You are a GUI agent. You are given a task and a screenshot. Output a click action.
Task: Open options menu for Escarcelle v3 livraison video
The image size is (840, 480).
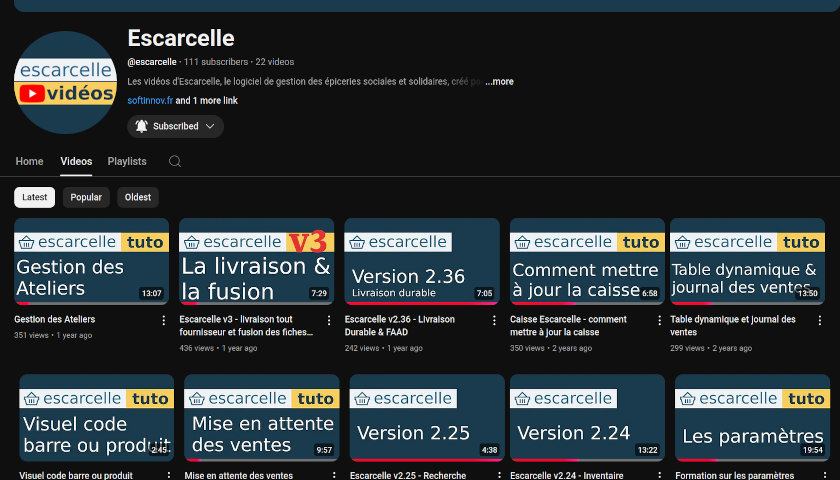pyautogui.click(x=329, y=320)
